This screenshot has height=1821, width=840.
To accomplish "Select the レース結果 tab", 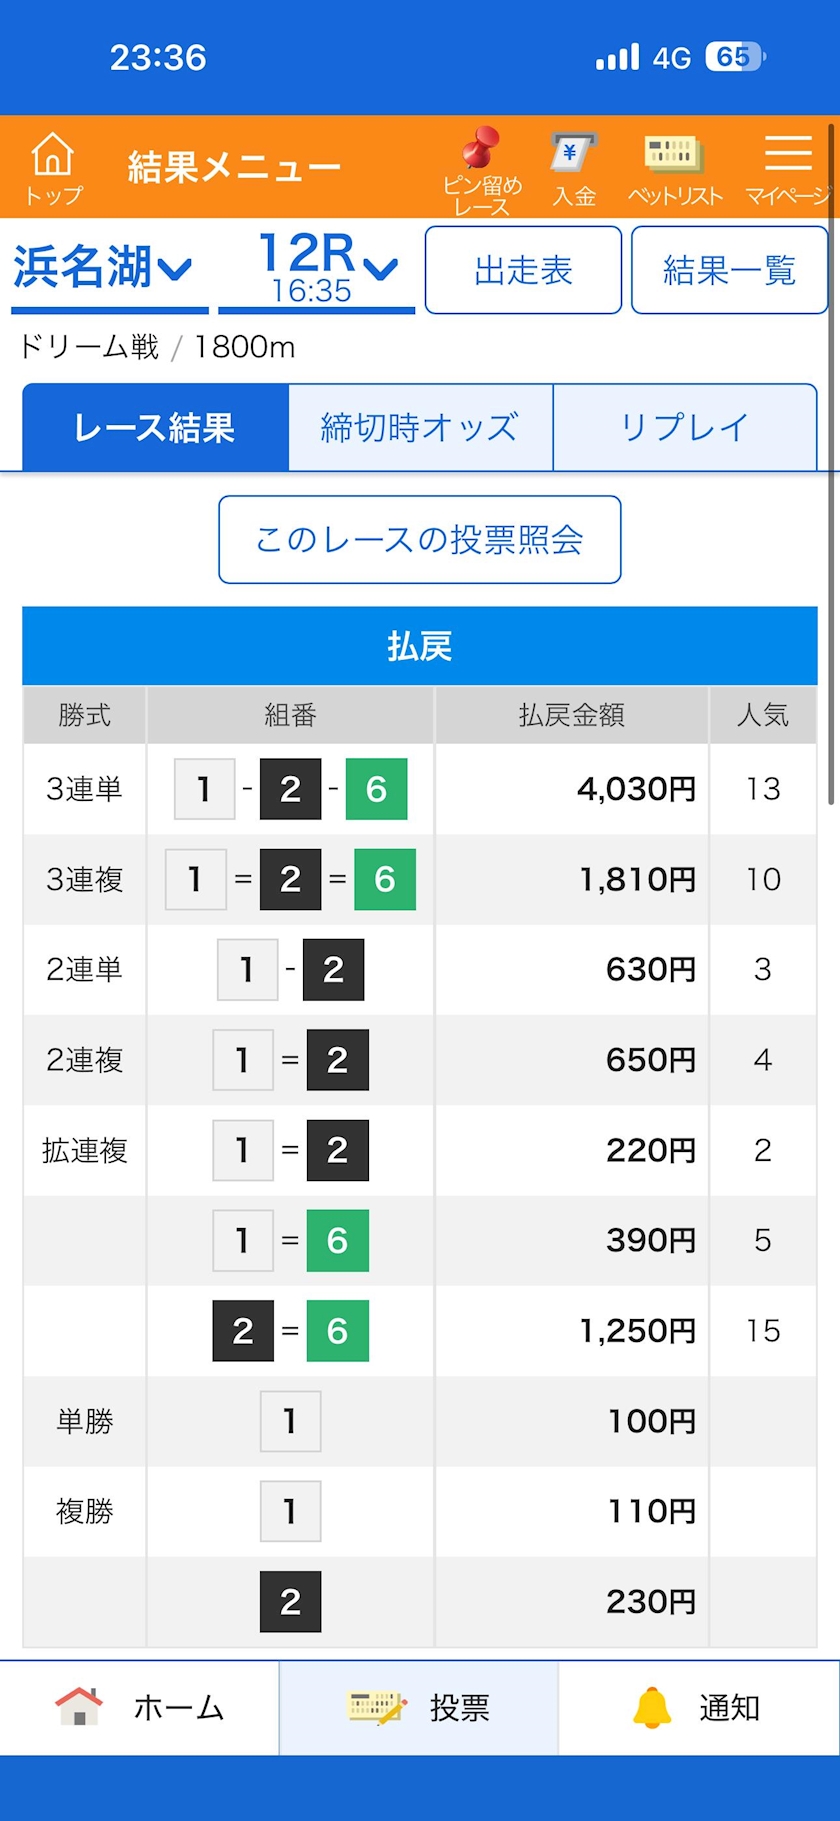I will pyautogui.click(x=155, y=427).
